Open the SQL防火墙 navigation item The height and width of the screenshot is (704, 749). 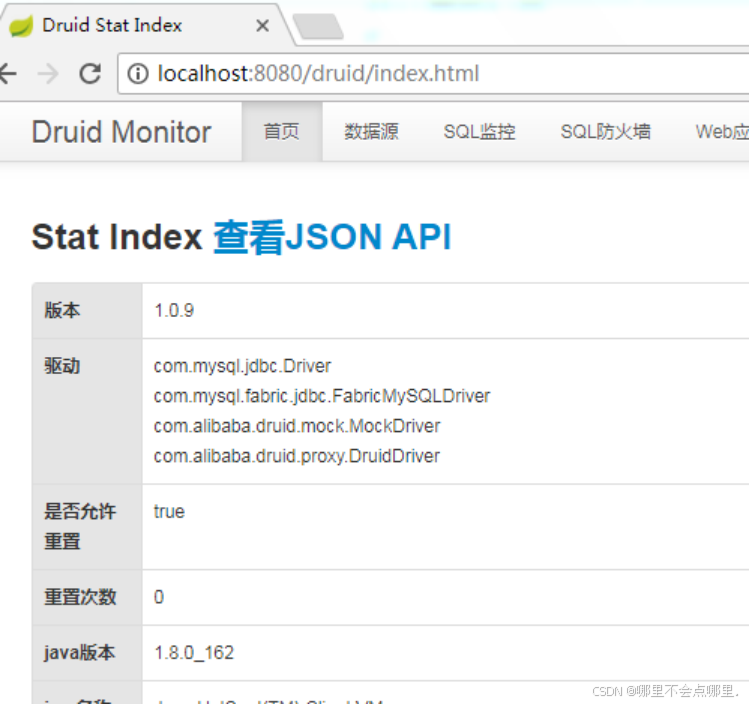(605, 131)
